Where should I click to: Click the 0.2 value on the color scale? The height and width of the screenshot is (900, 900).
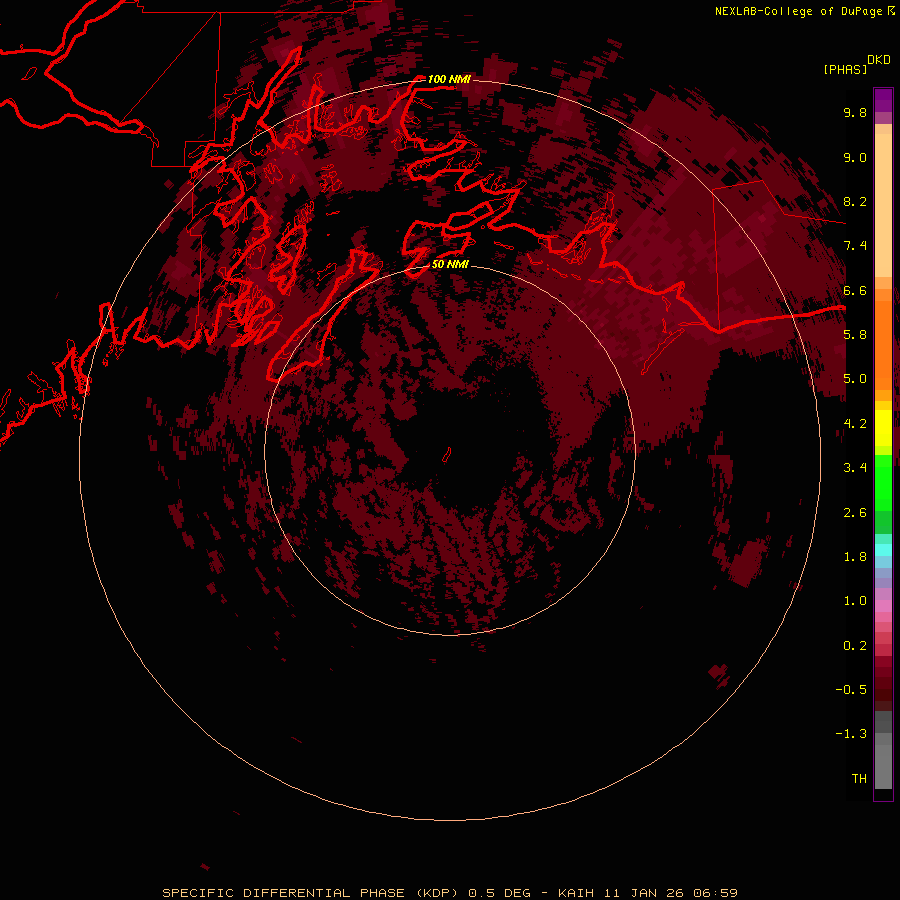(x=855, y=646)
